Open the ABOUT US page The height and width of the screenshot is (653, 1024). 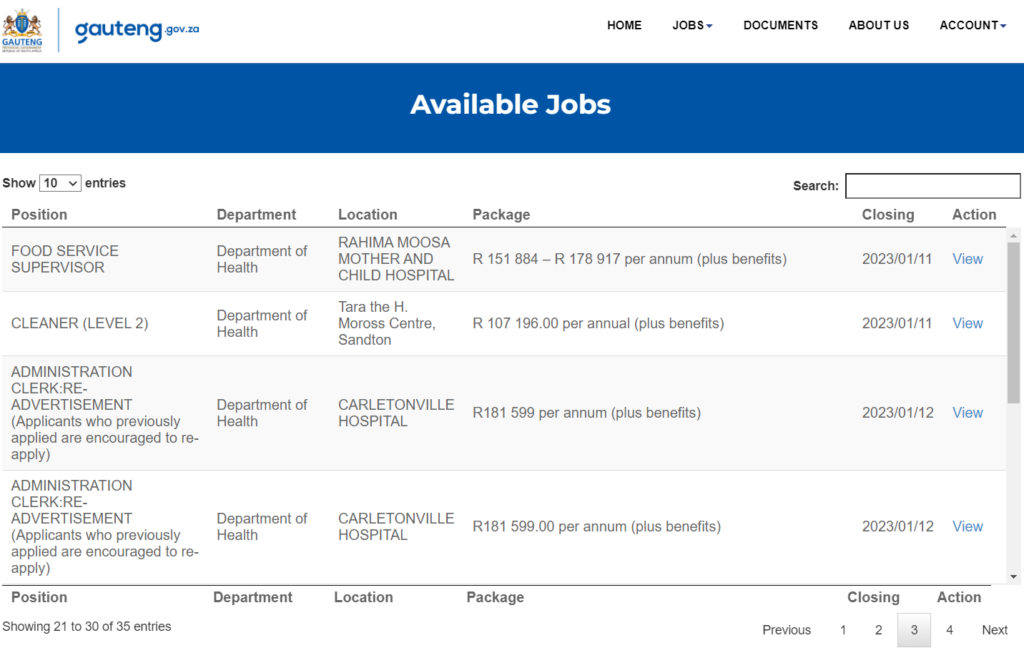[878, 26]
